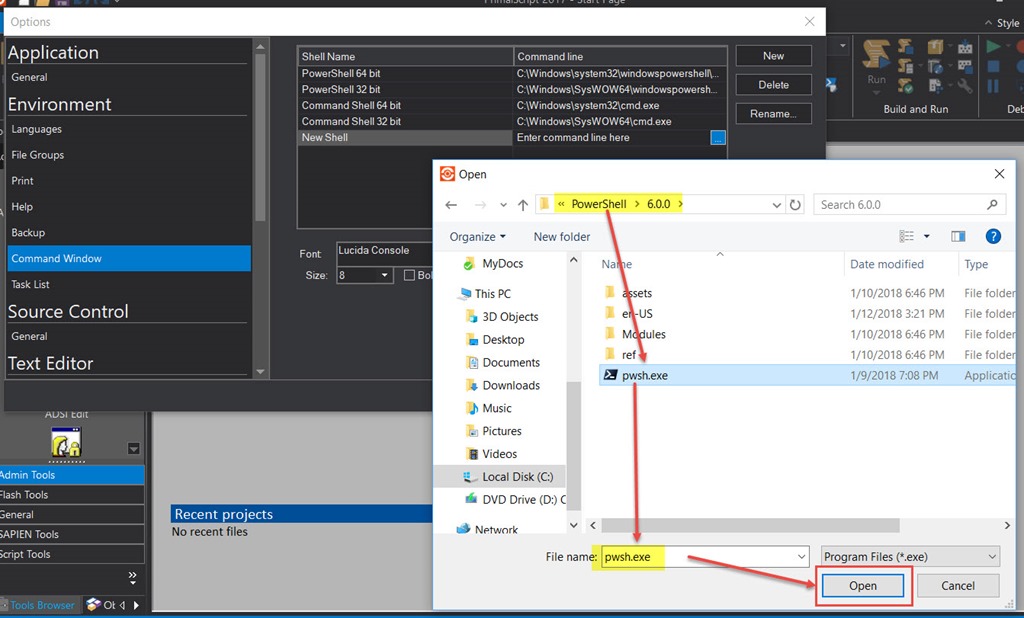Click the package box icon in Build and Run

(935, 46)
